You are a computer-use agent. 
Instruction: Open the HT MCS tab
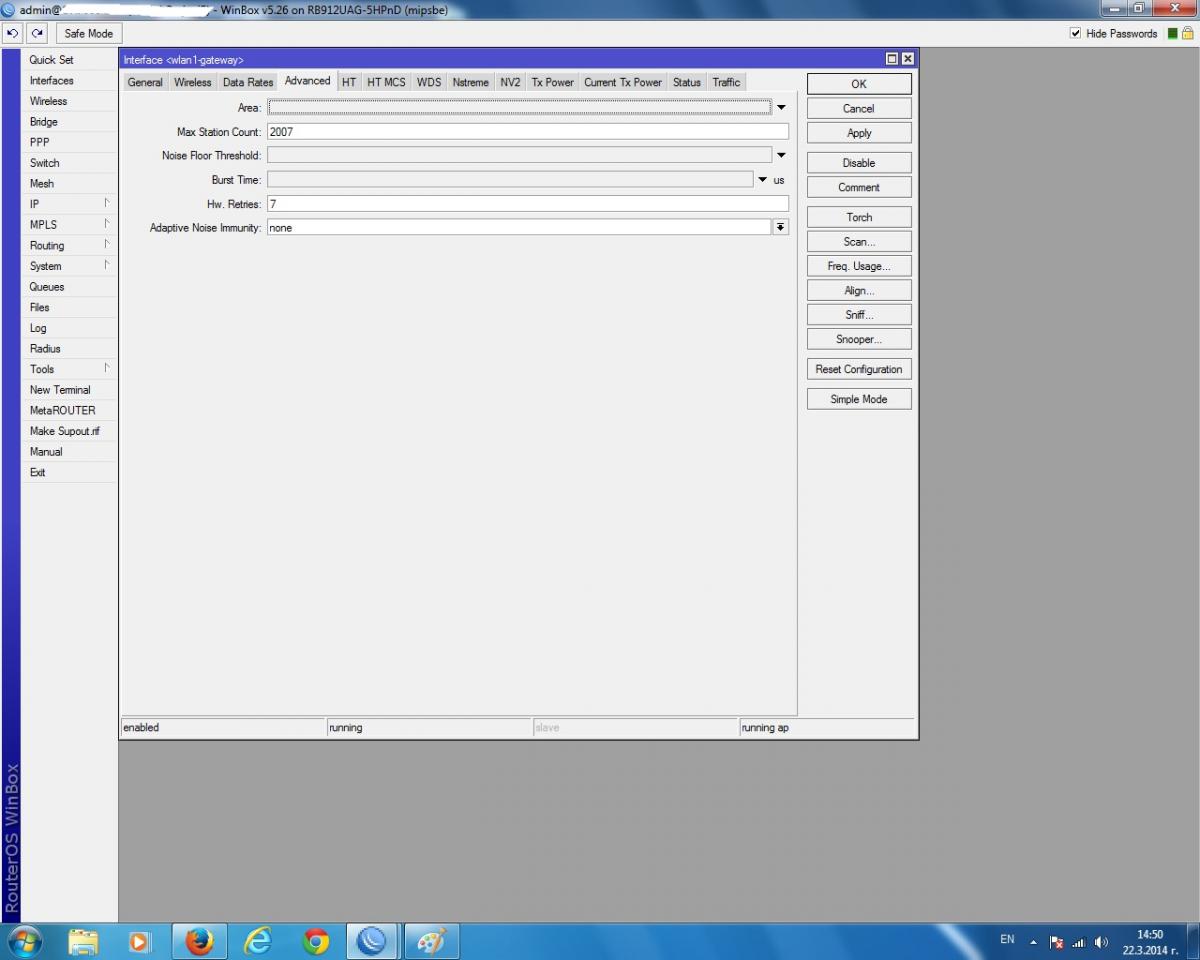pos(386,82)
